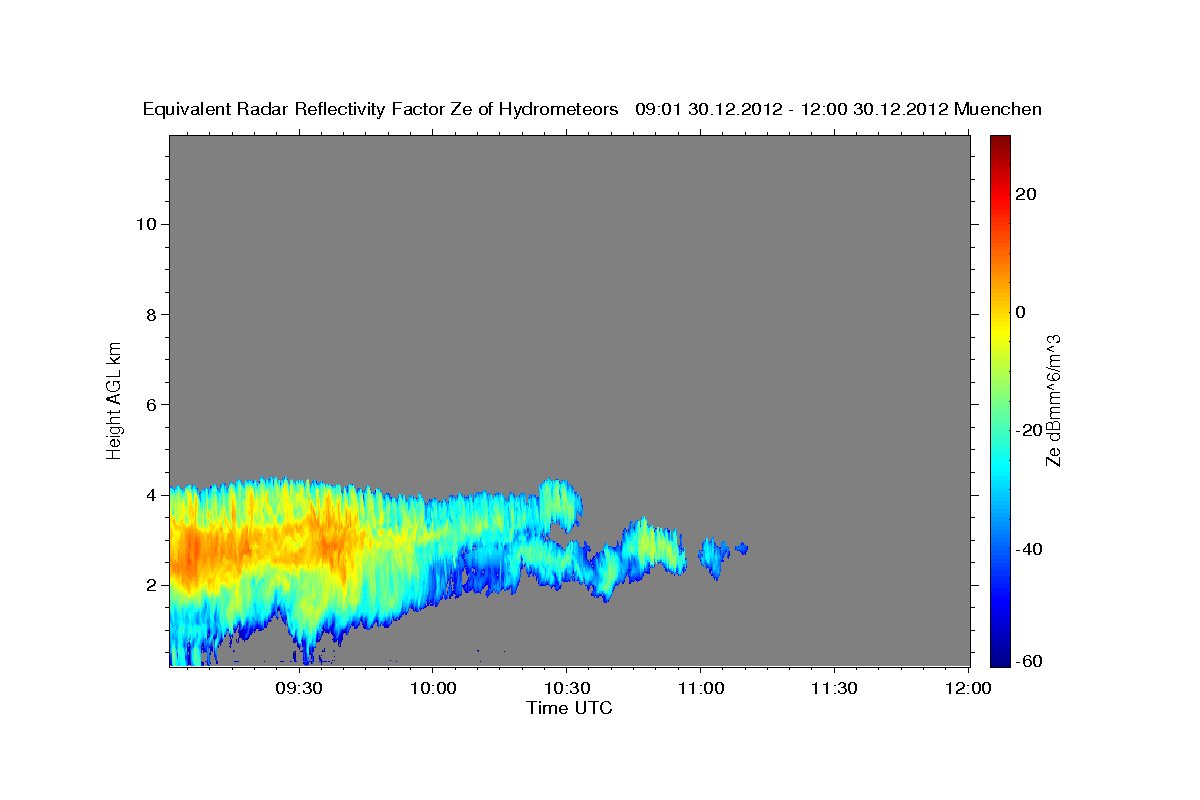Click the 'Muenchen' location label
1200x800 pixels.
pyautogui.click(x=998, y=109)
